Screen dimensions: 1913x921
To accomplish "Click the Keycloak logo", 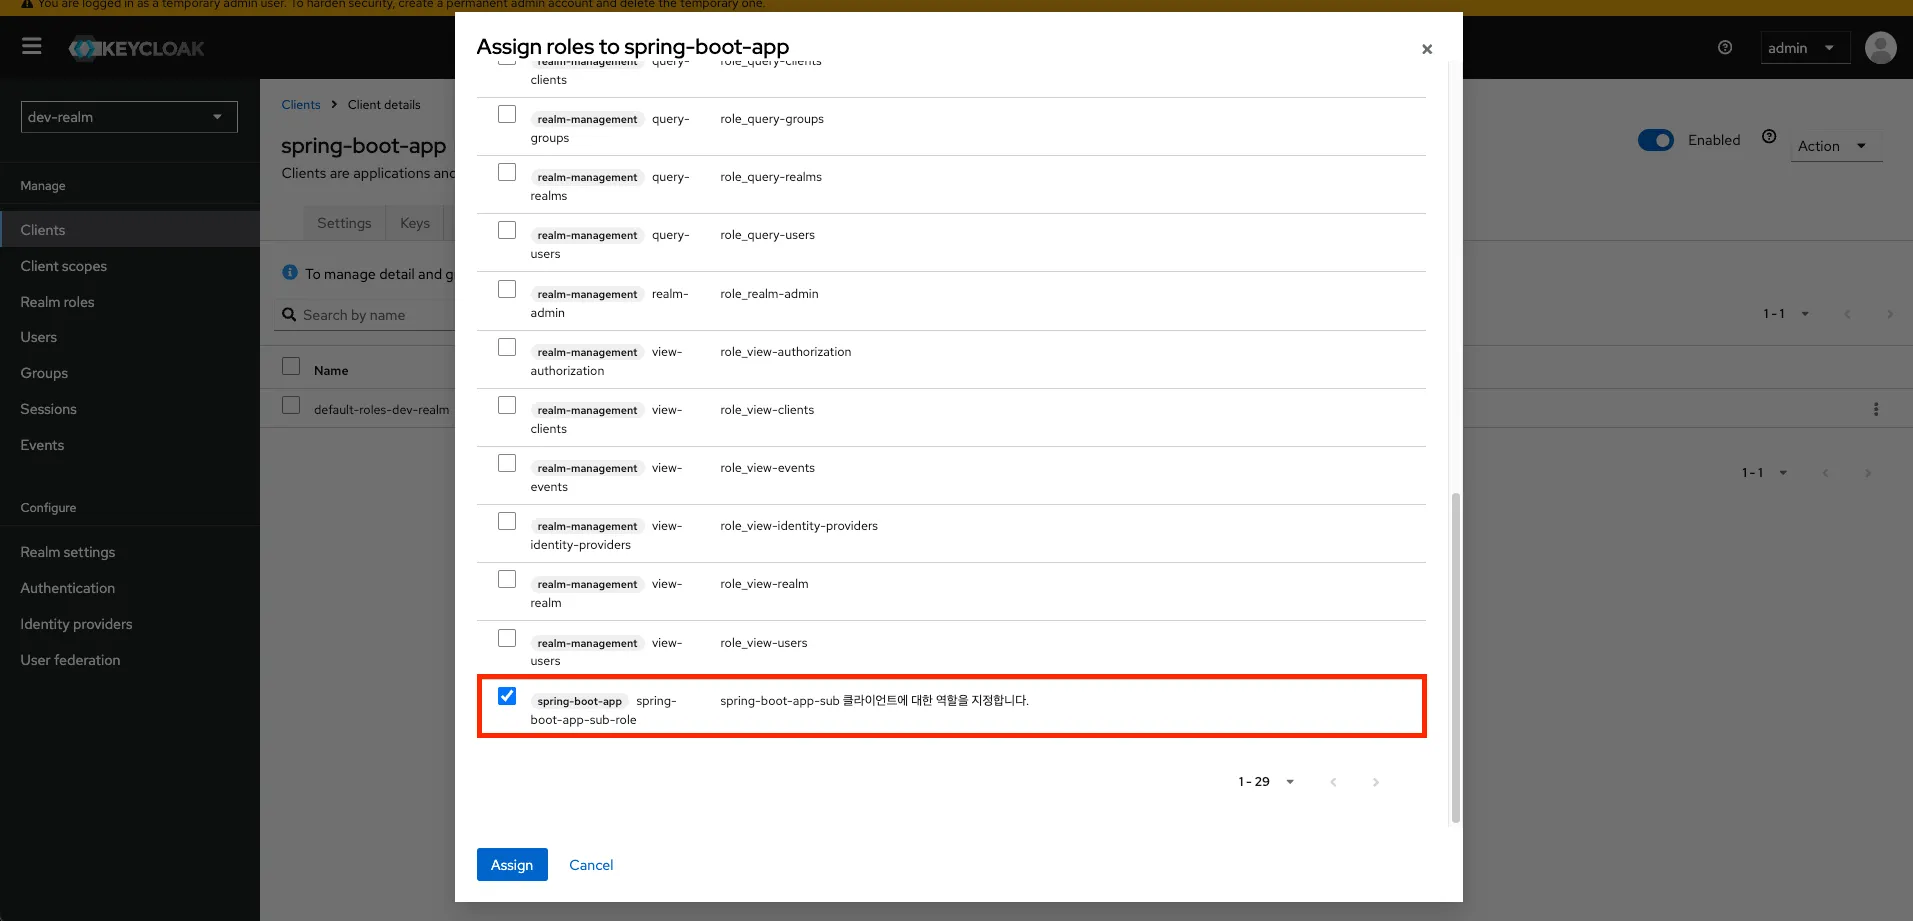I will pyautogui.click(x=136, y=48).
